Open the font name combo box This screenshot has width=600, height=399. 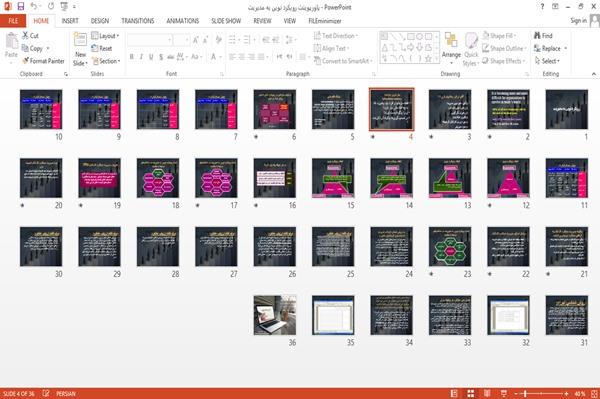tap(150, 40)
